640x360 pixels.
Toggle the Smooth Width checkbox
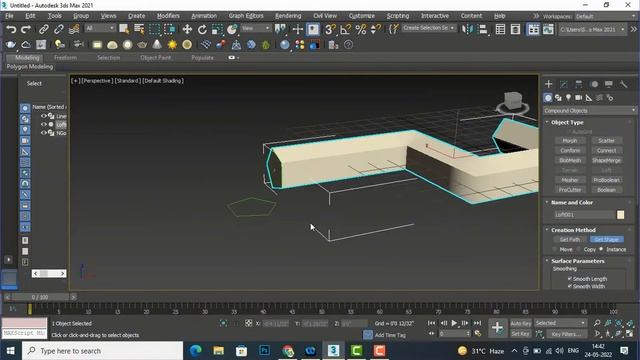pyautogui.click(x=569, y=286)
